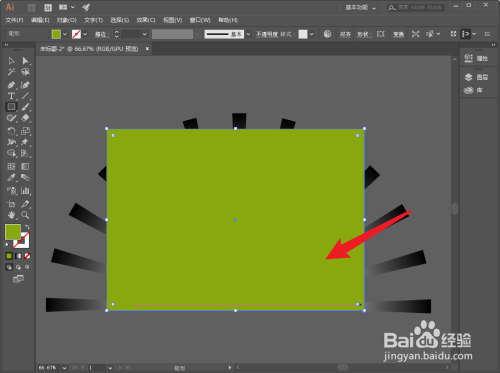Reset to default fill and stroke
The image size is (500, 373).
click(7, 245)
